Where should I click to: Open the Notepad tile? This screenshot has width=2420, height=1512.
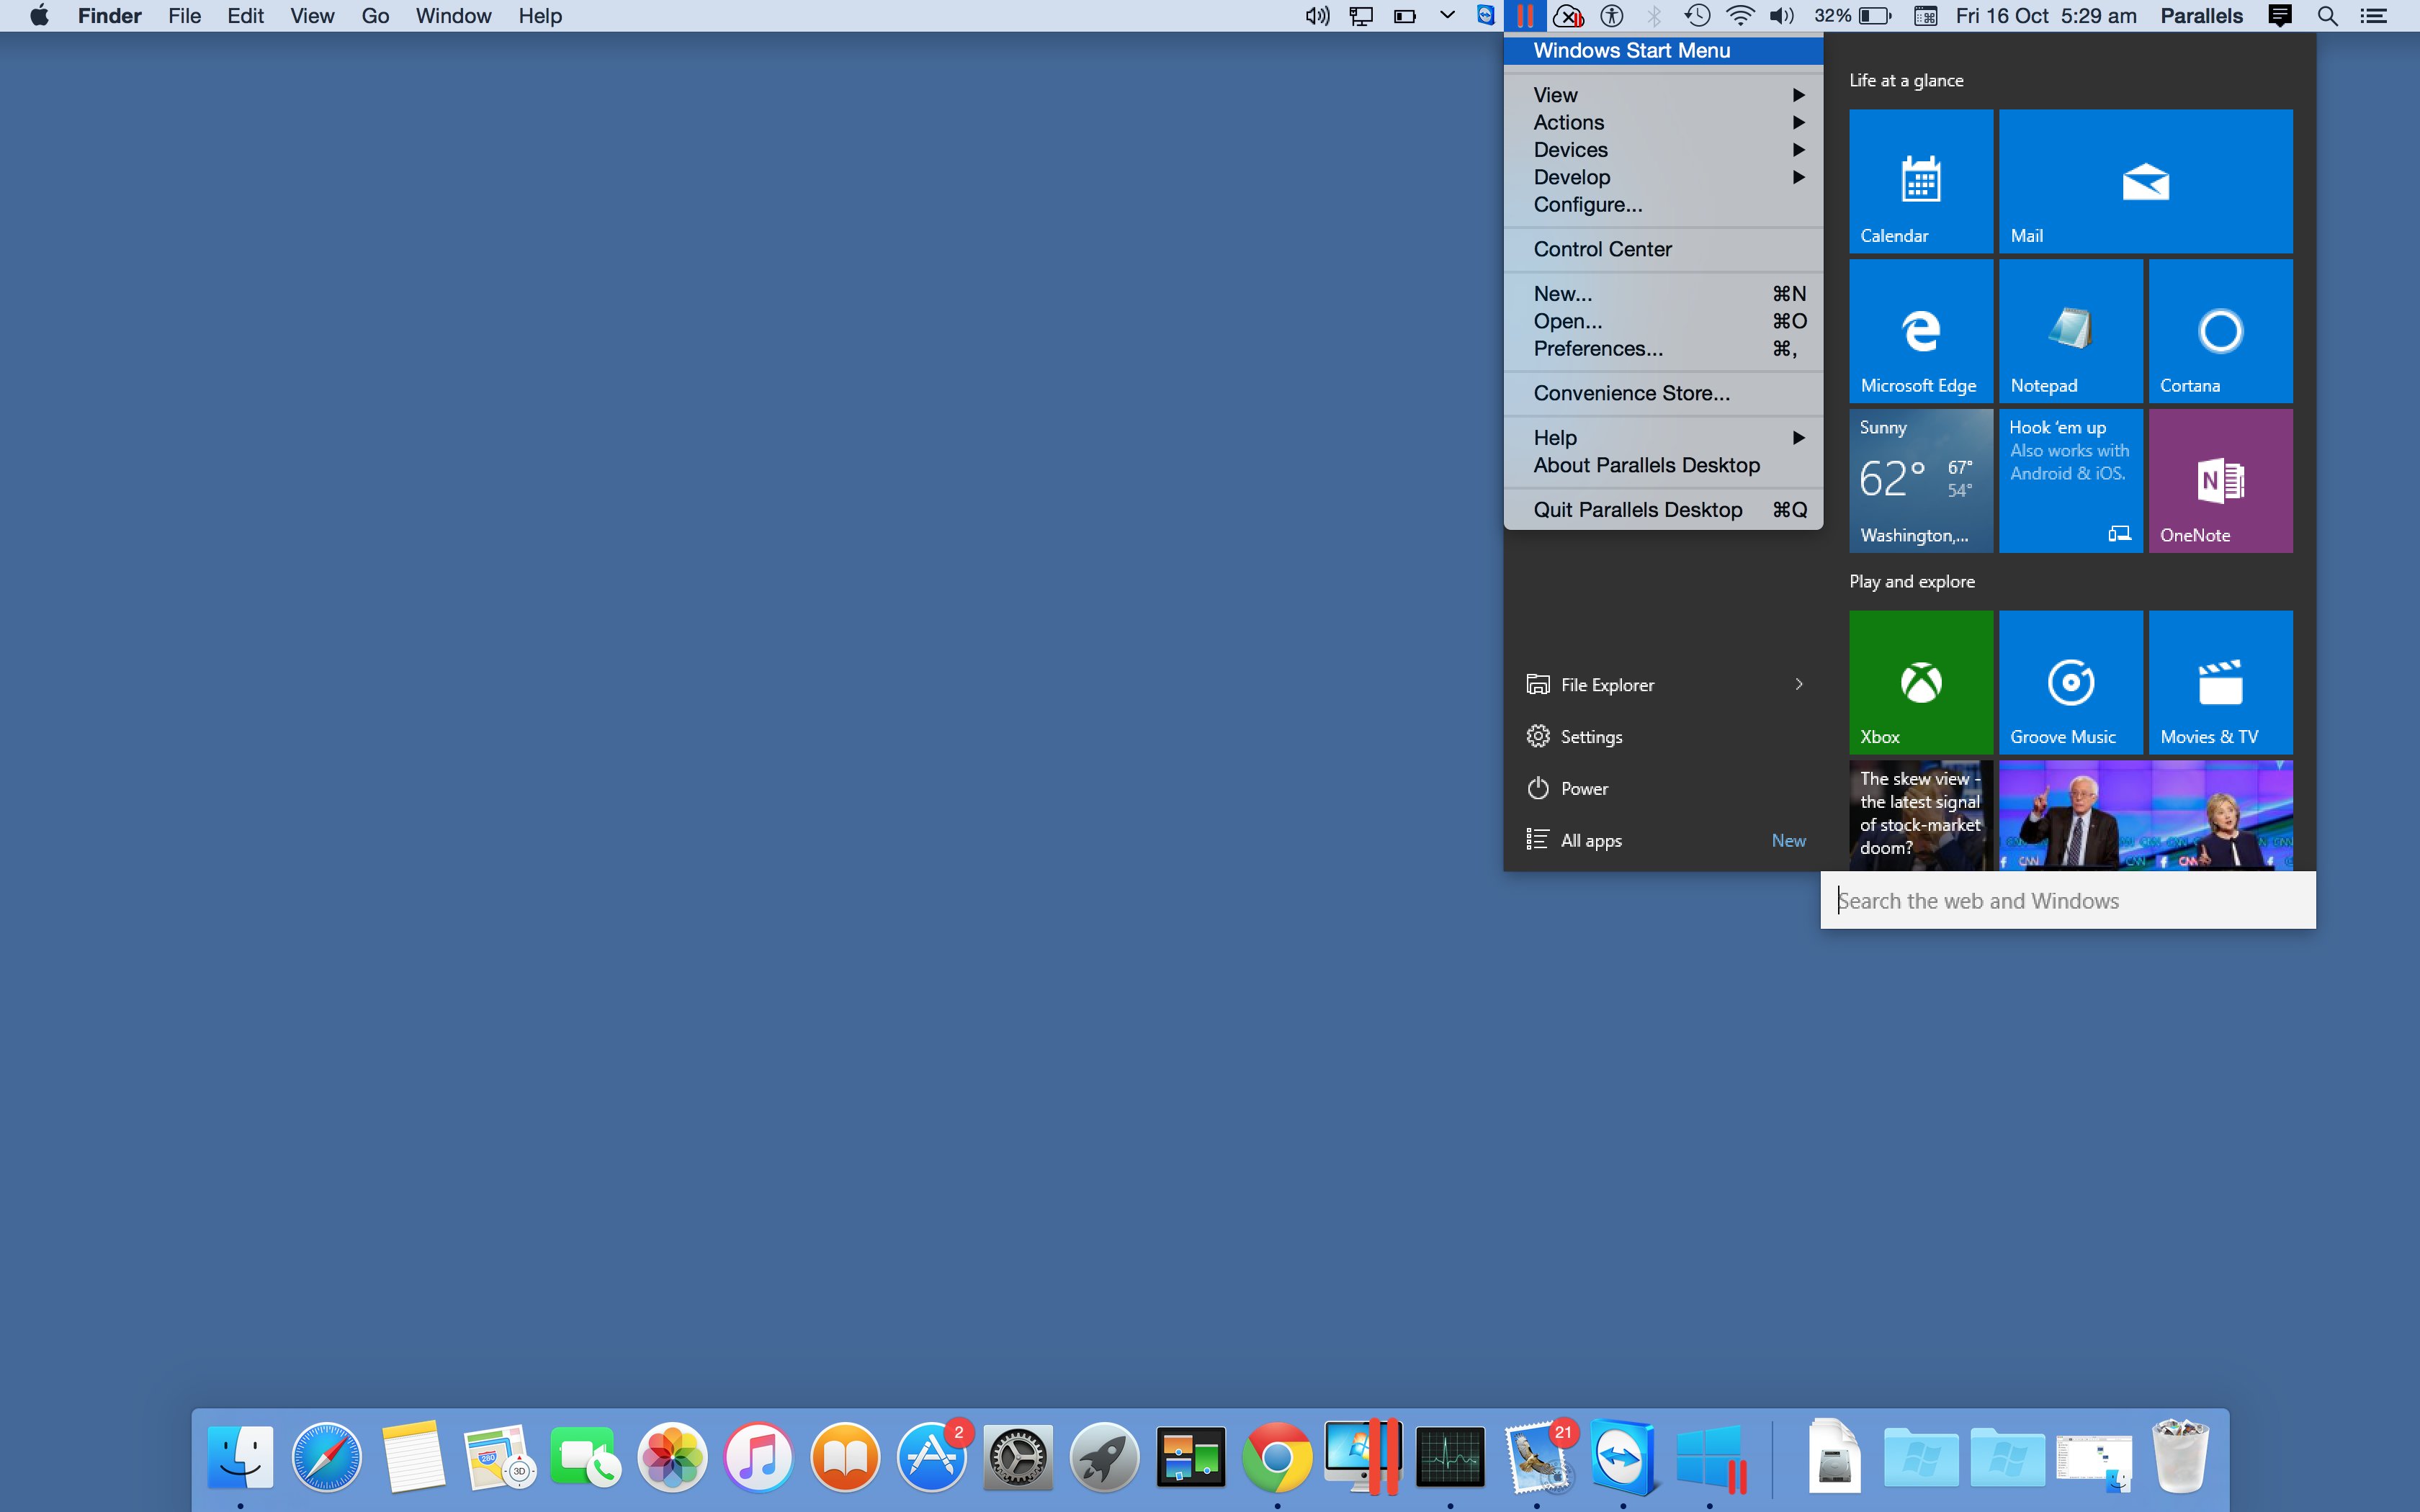click(x=2070, y=331)
